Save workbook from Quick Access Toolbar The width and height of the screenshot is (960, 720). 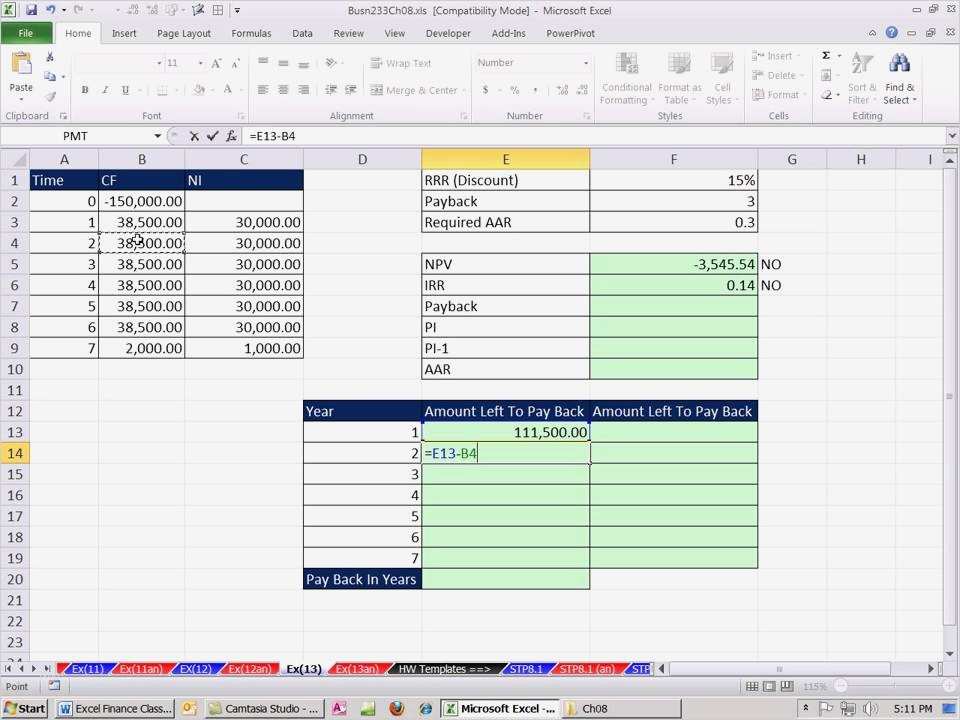(31, 10)
